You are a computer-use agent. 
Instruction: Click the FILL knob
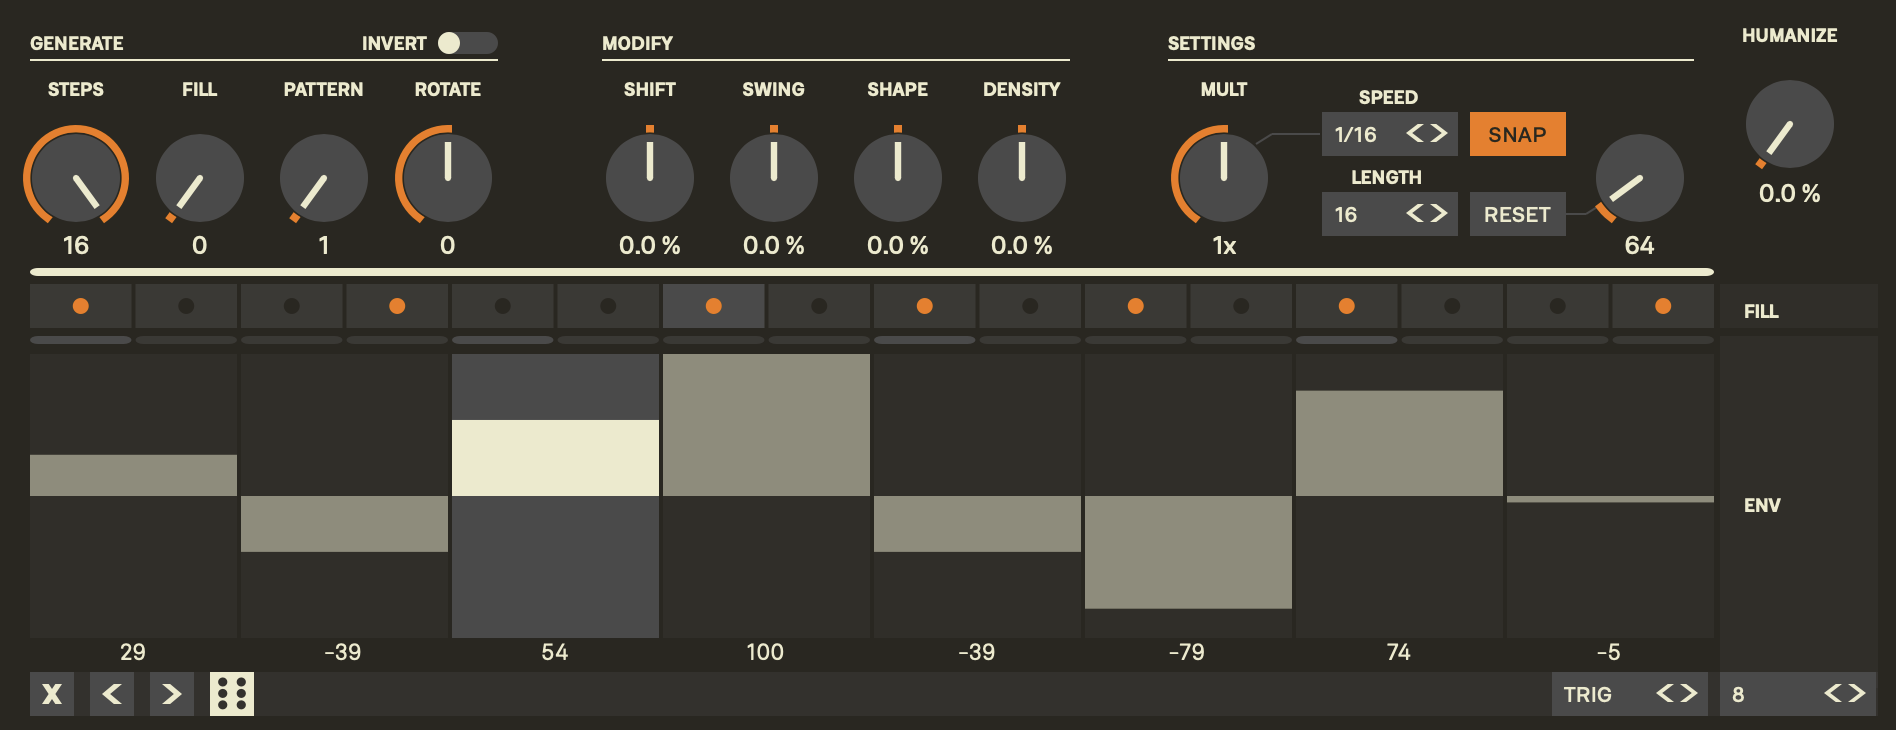tap(200, 178)
